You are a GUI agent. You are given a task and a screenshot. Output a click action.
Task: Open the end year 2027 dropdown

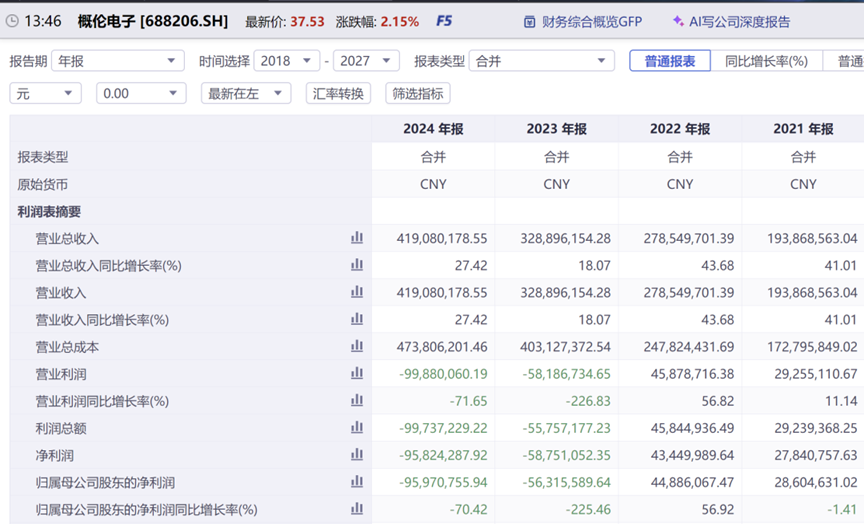pos(366,61)
